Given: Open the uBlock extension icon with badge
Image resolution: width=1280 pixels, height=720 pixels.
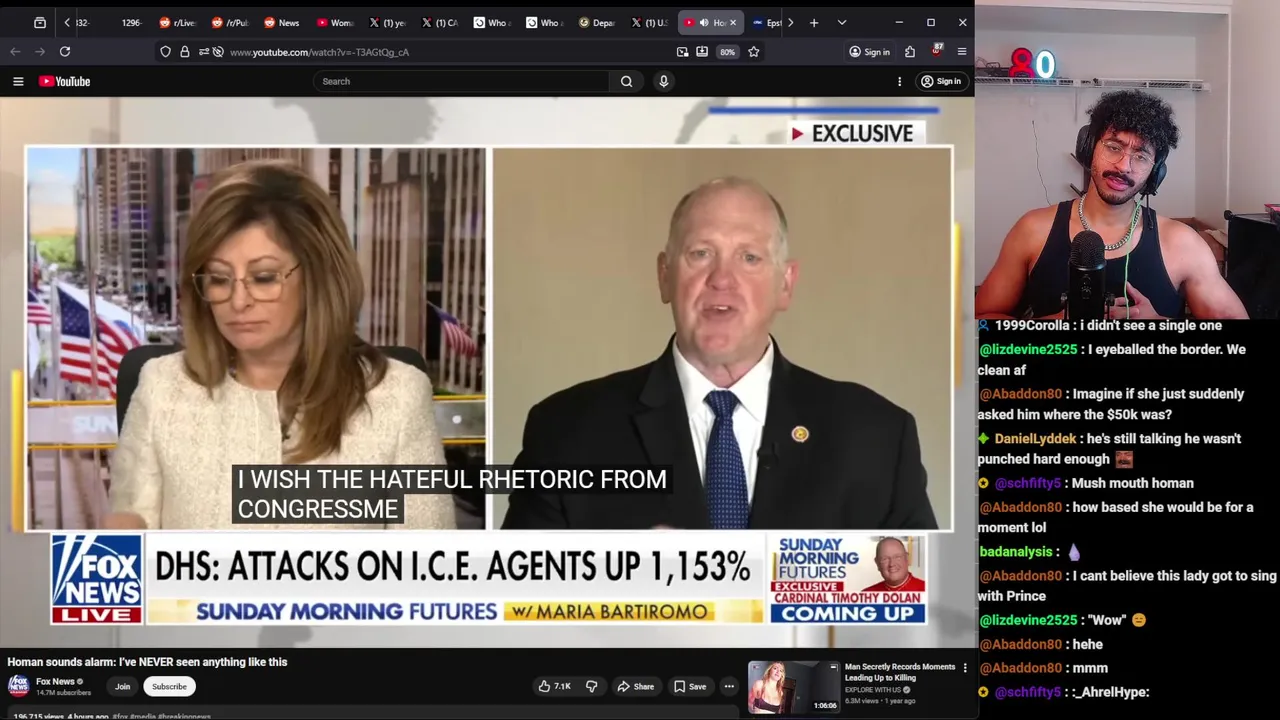Looking at the screenshot, I should click(937, 50).
